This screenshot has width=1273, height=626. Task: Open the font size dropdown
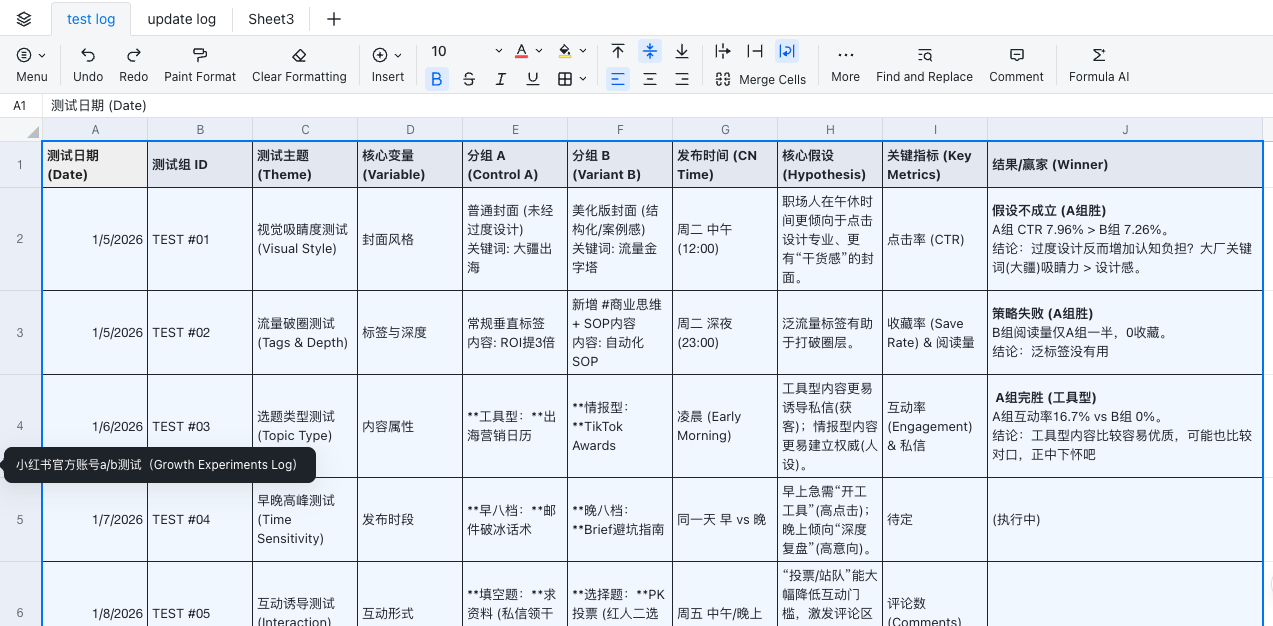pyautogui.click(x=497, y=51)
